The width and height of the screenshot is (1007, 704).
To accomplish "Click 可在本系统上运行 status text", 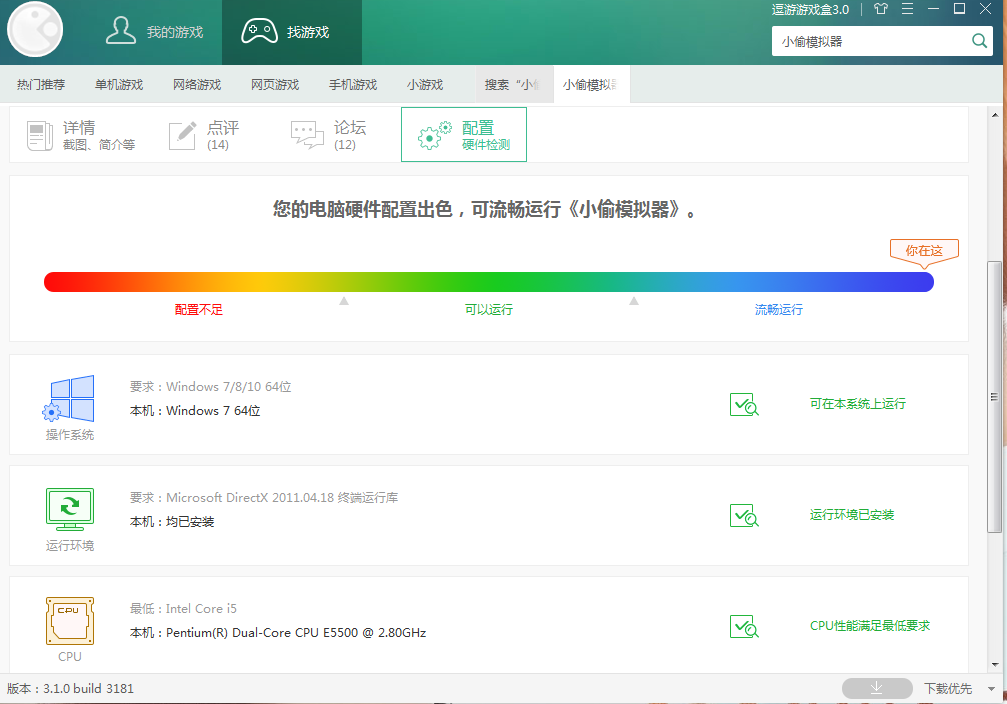I will [858, 404].
